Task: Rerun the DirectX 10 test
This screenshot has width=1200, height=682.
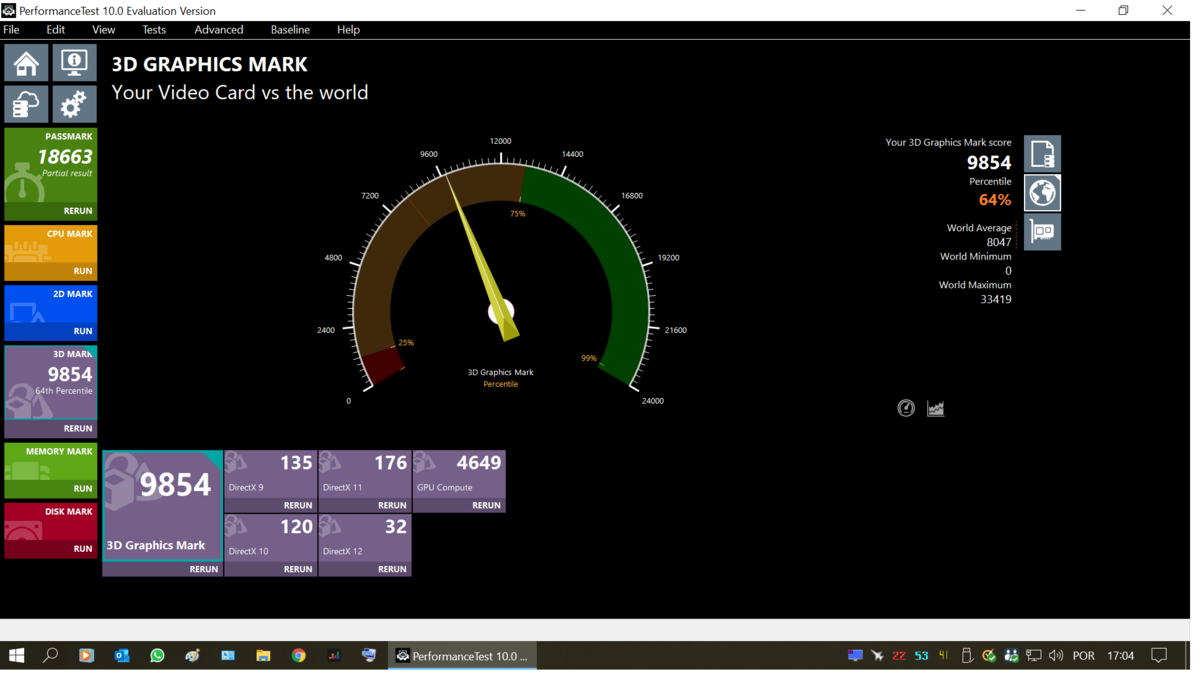Action: pos(298,569)
